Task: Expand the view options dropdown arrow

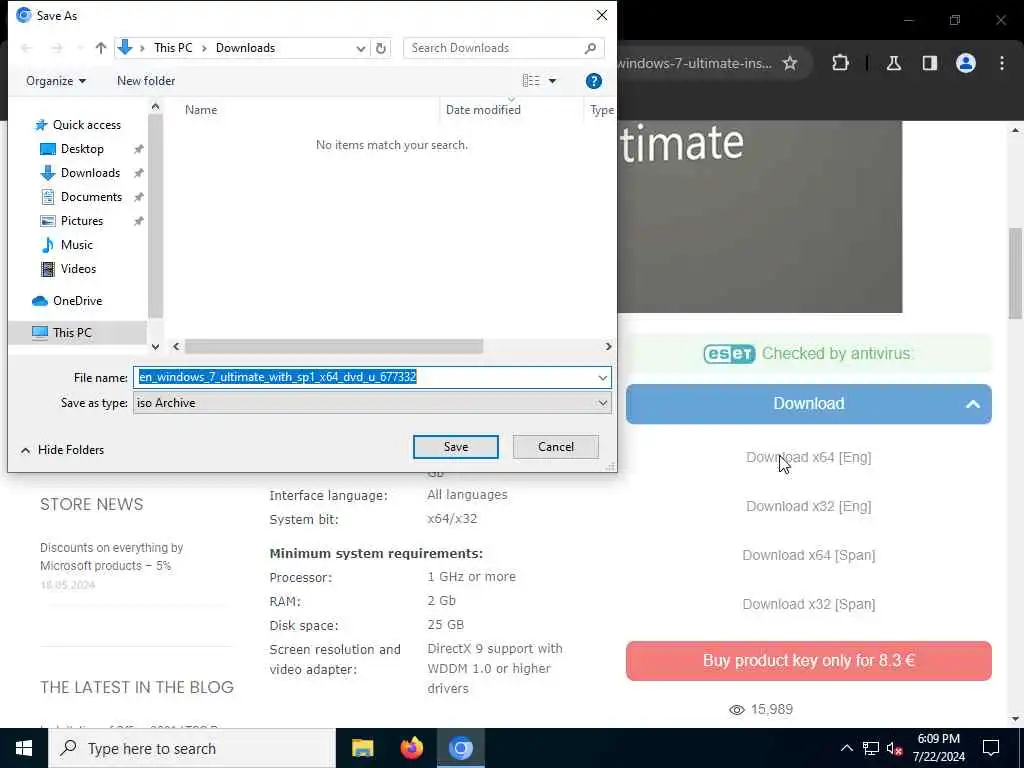Action: click(x=552, y=81)
